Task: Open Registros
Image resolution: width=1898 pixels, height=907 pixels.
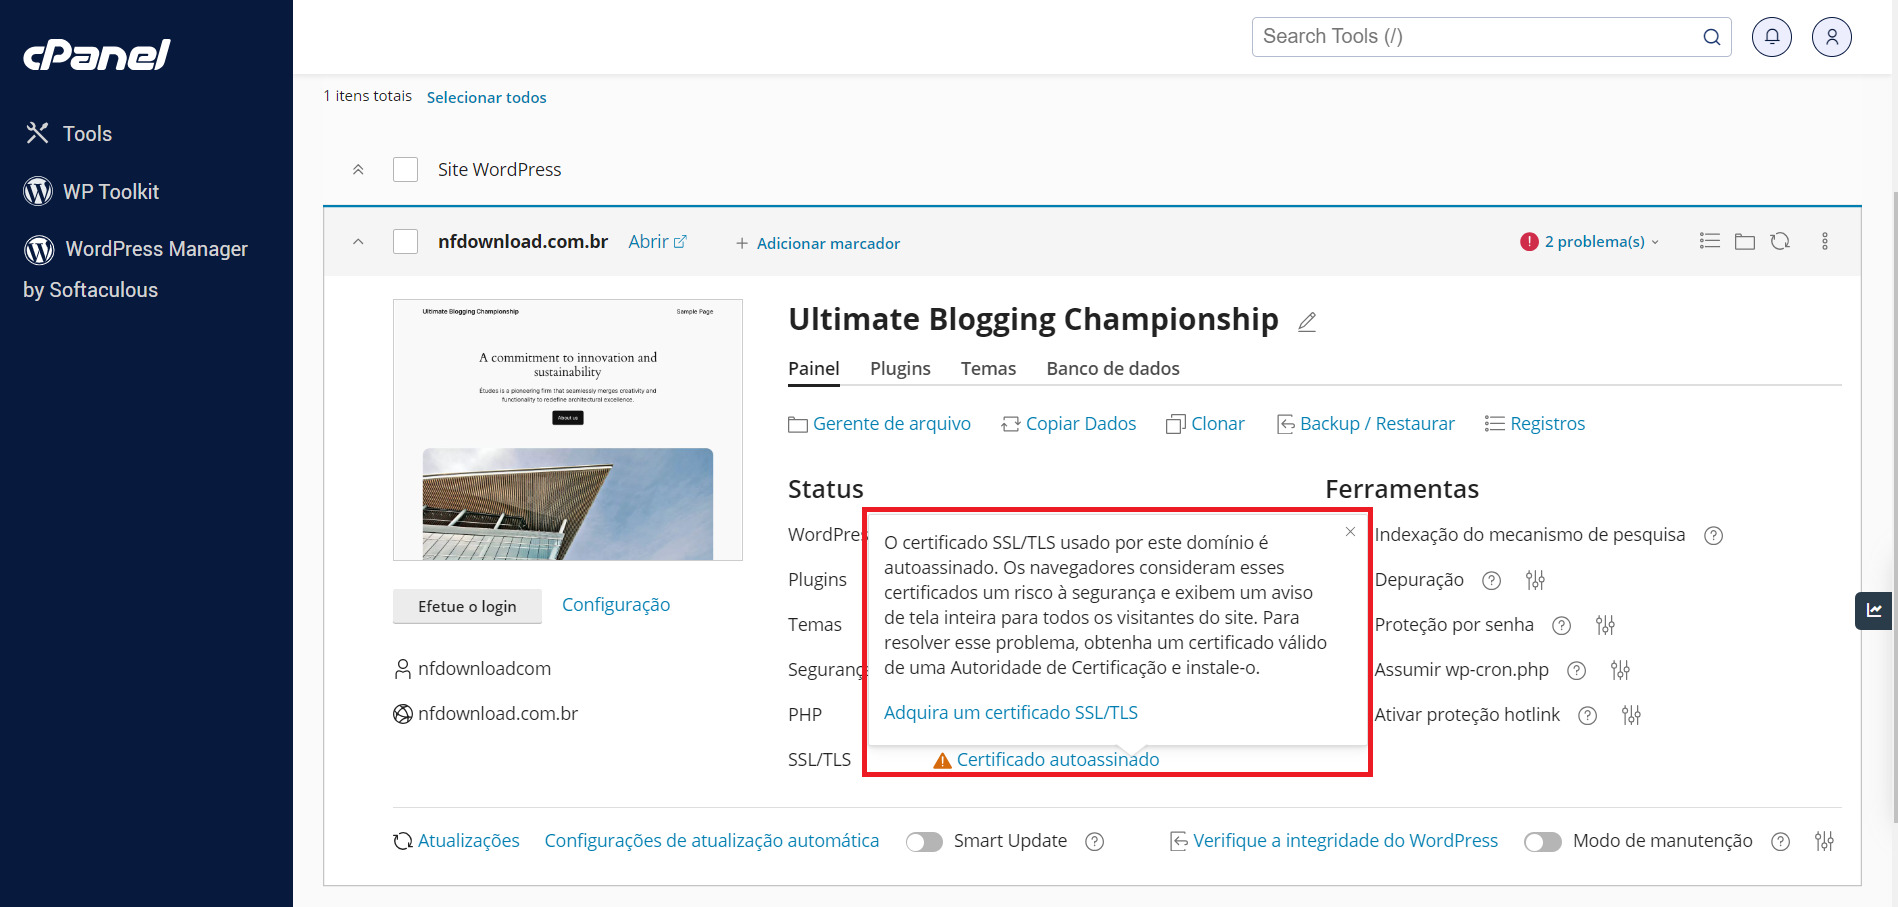Action: pyautogui.click(x=1535, y=424)
